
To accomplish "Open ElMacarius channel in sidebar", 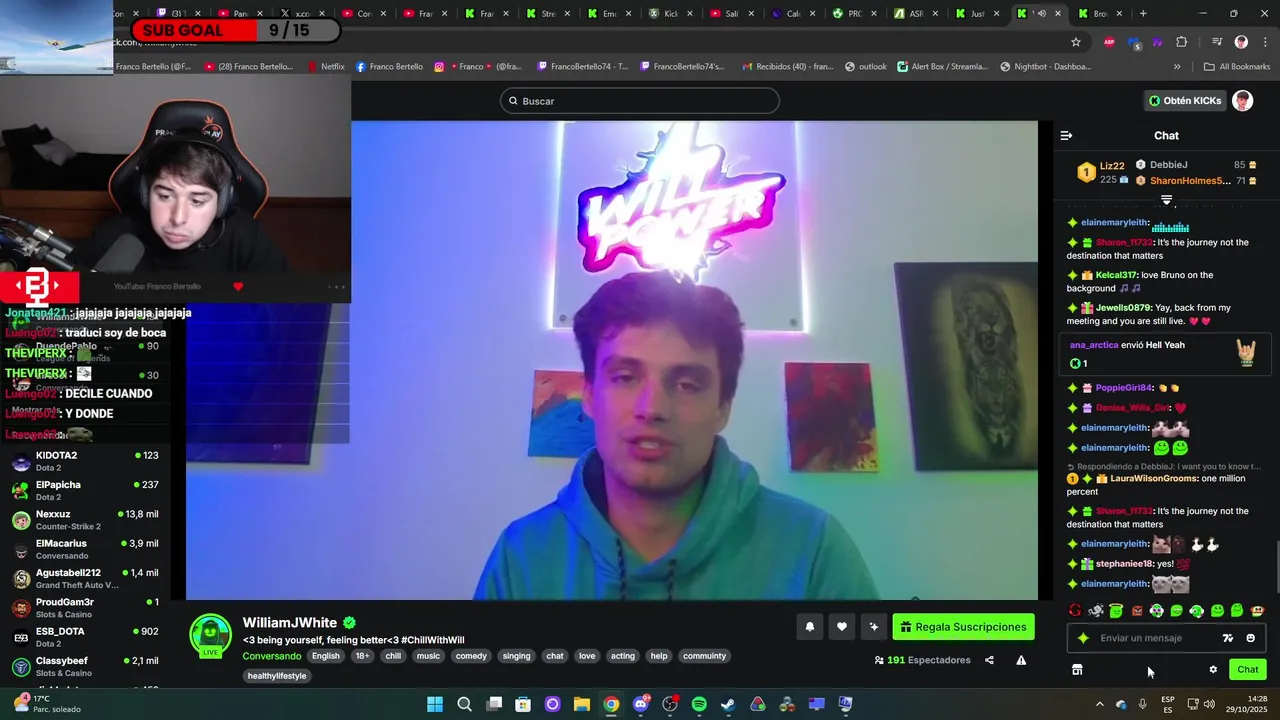I will pyautogui.click(x=85, y=549).
